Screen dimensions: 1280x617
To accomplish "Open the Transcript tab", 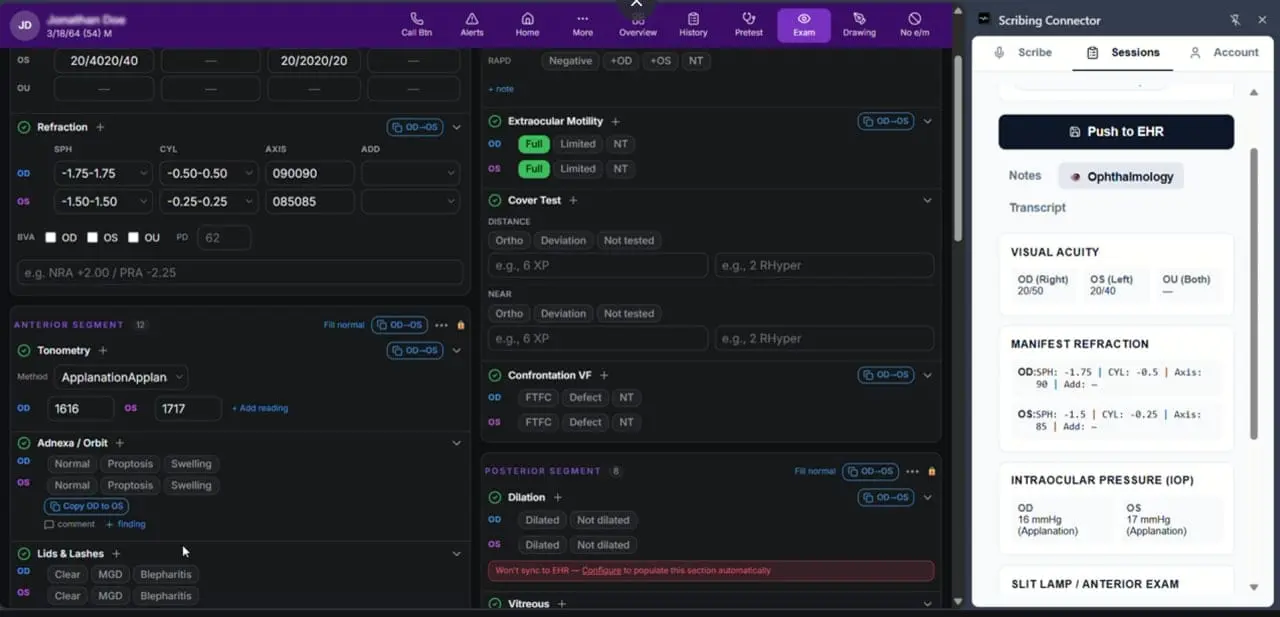I will pos(1037,207).
